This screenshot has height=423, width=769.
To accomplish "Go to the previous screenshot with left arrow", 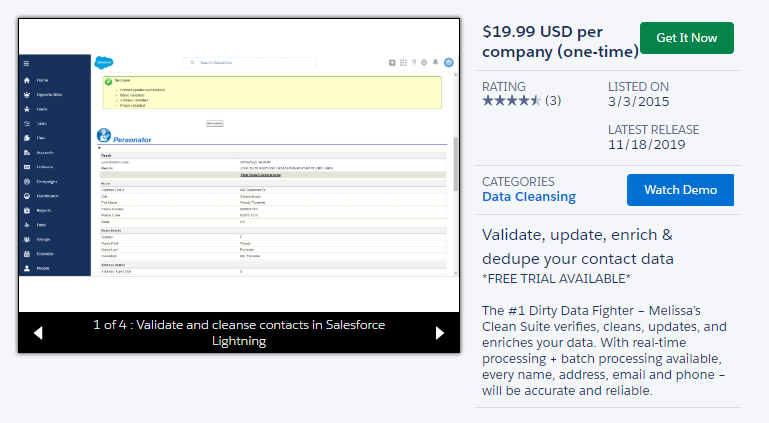I will pos(38,333).
